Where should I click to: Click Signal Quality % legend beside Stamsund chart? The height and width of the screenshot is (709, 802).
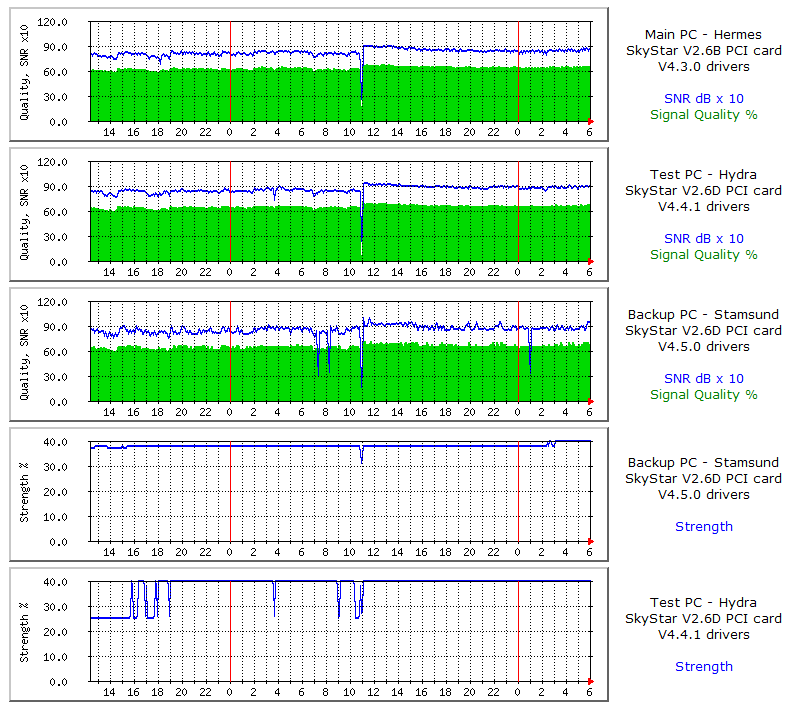pyautogui.click(x=703, y=394)
